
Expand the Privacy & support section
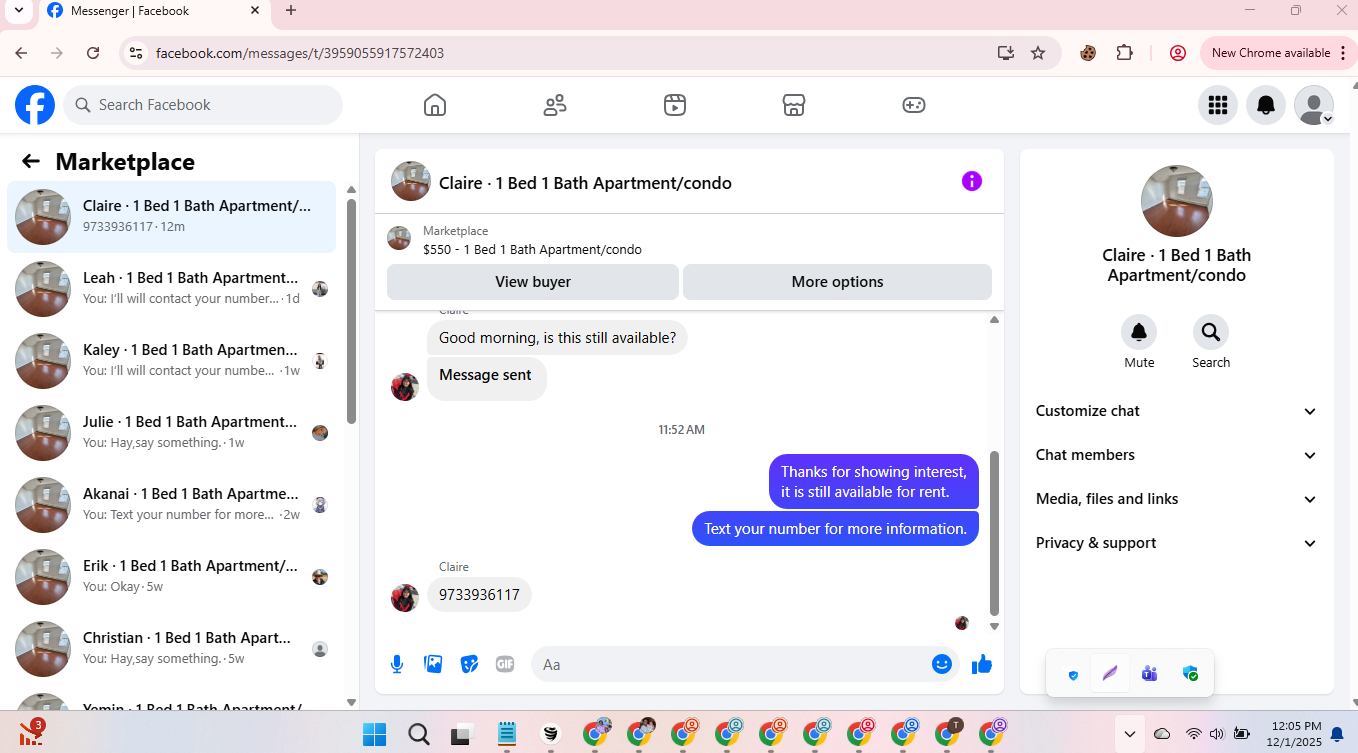pos(1177,543)
